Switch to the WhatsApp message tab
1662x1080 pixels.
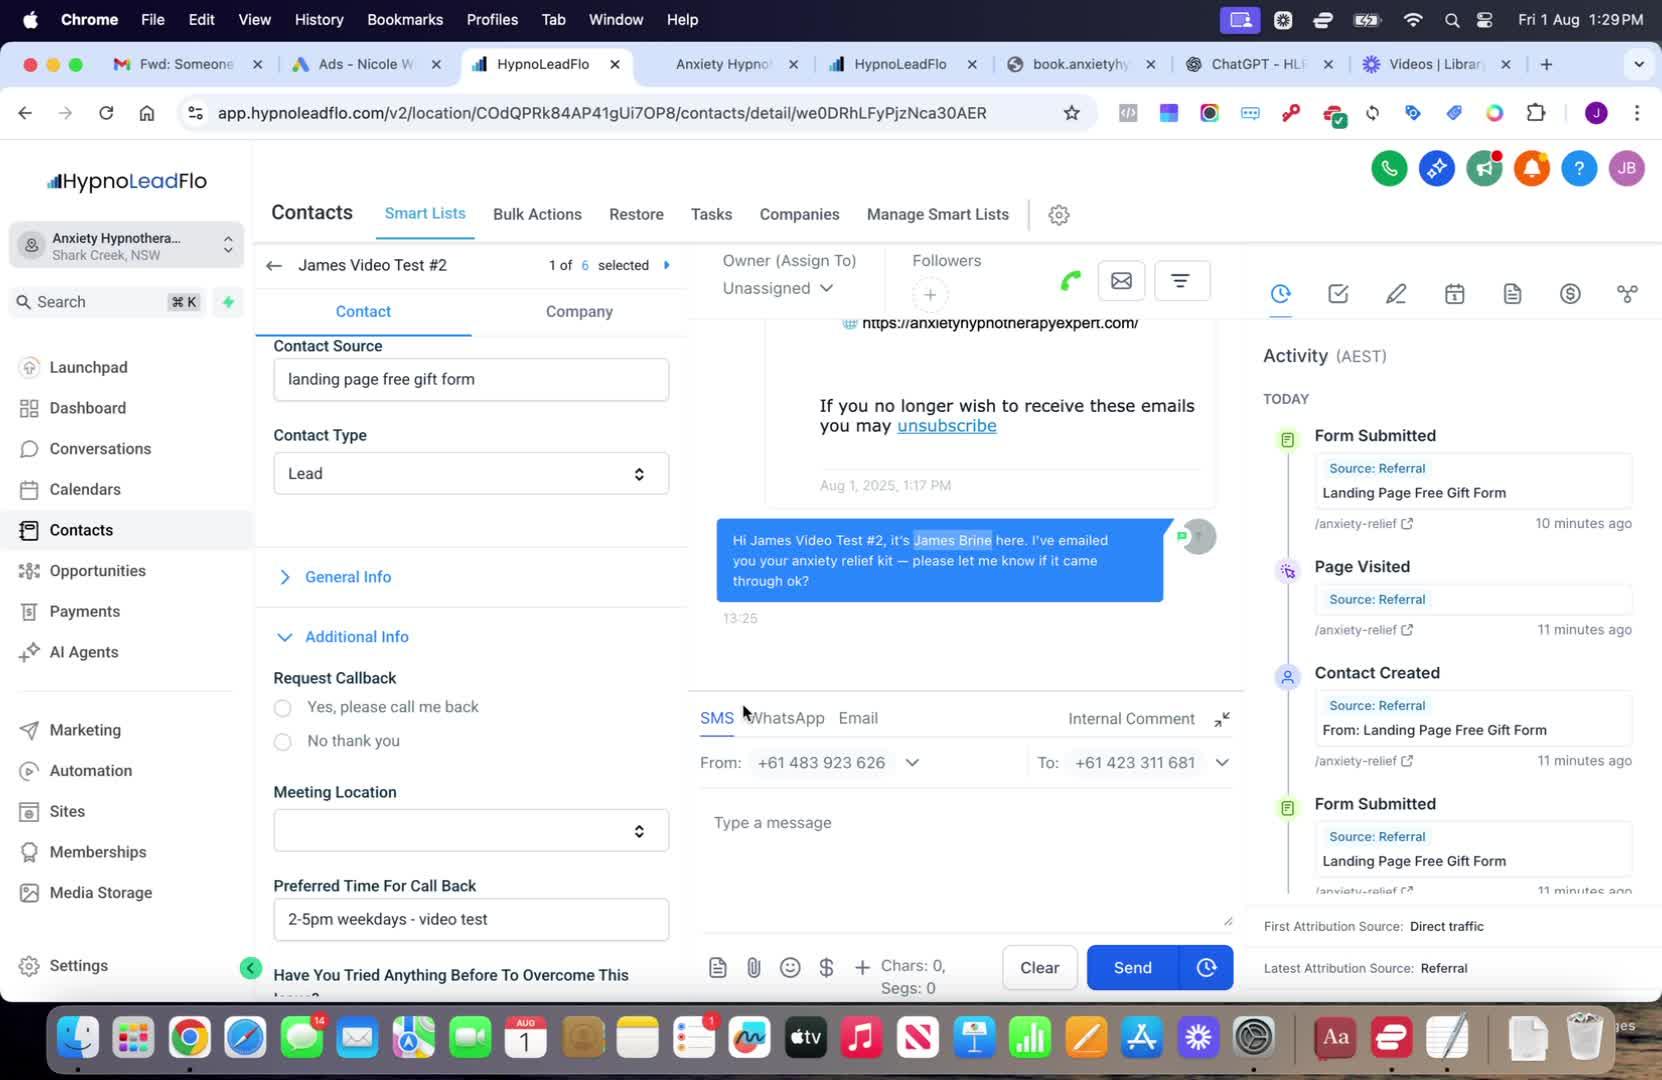click(786, 719)
